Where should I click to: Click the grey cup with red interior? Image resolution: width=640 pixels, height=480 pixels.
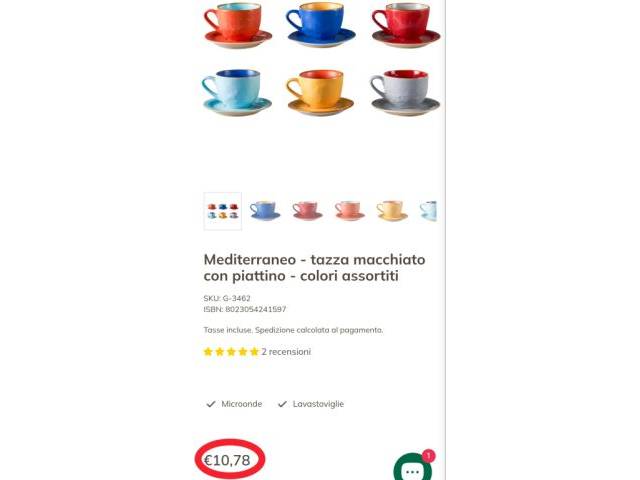click(x=405, y=93)
